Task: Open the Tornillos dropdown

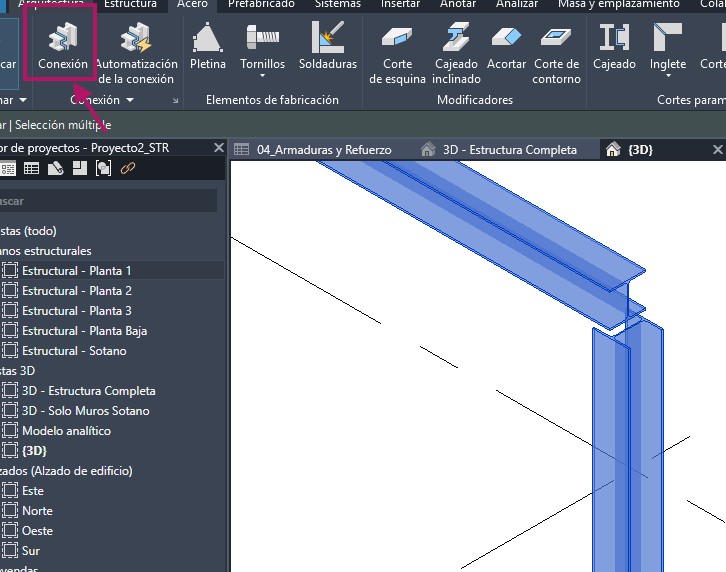Action: pos(262,65)
